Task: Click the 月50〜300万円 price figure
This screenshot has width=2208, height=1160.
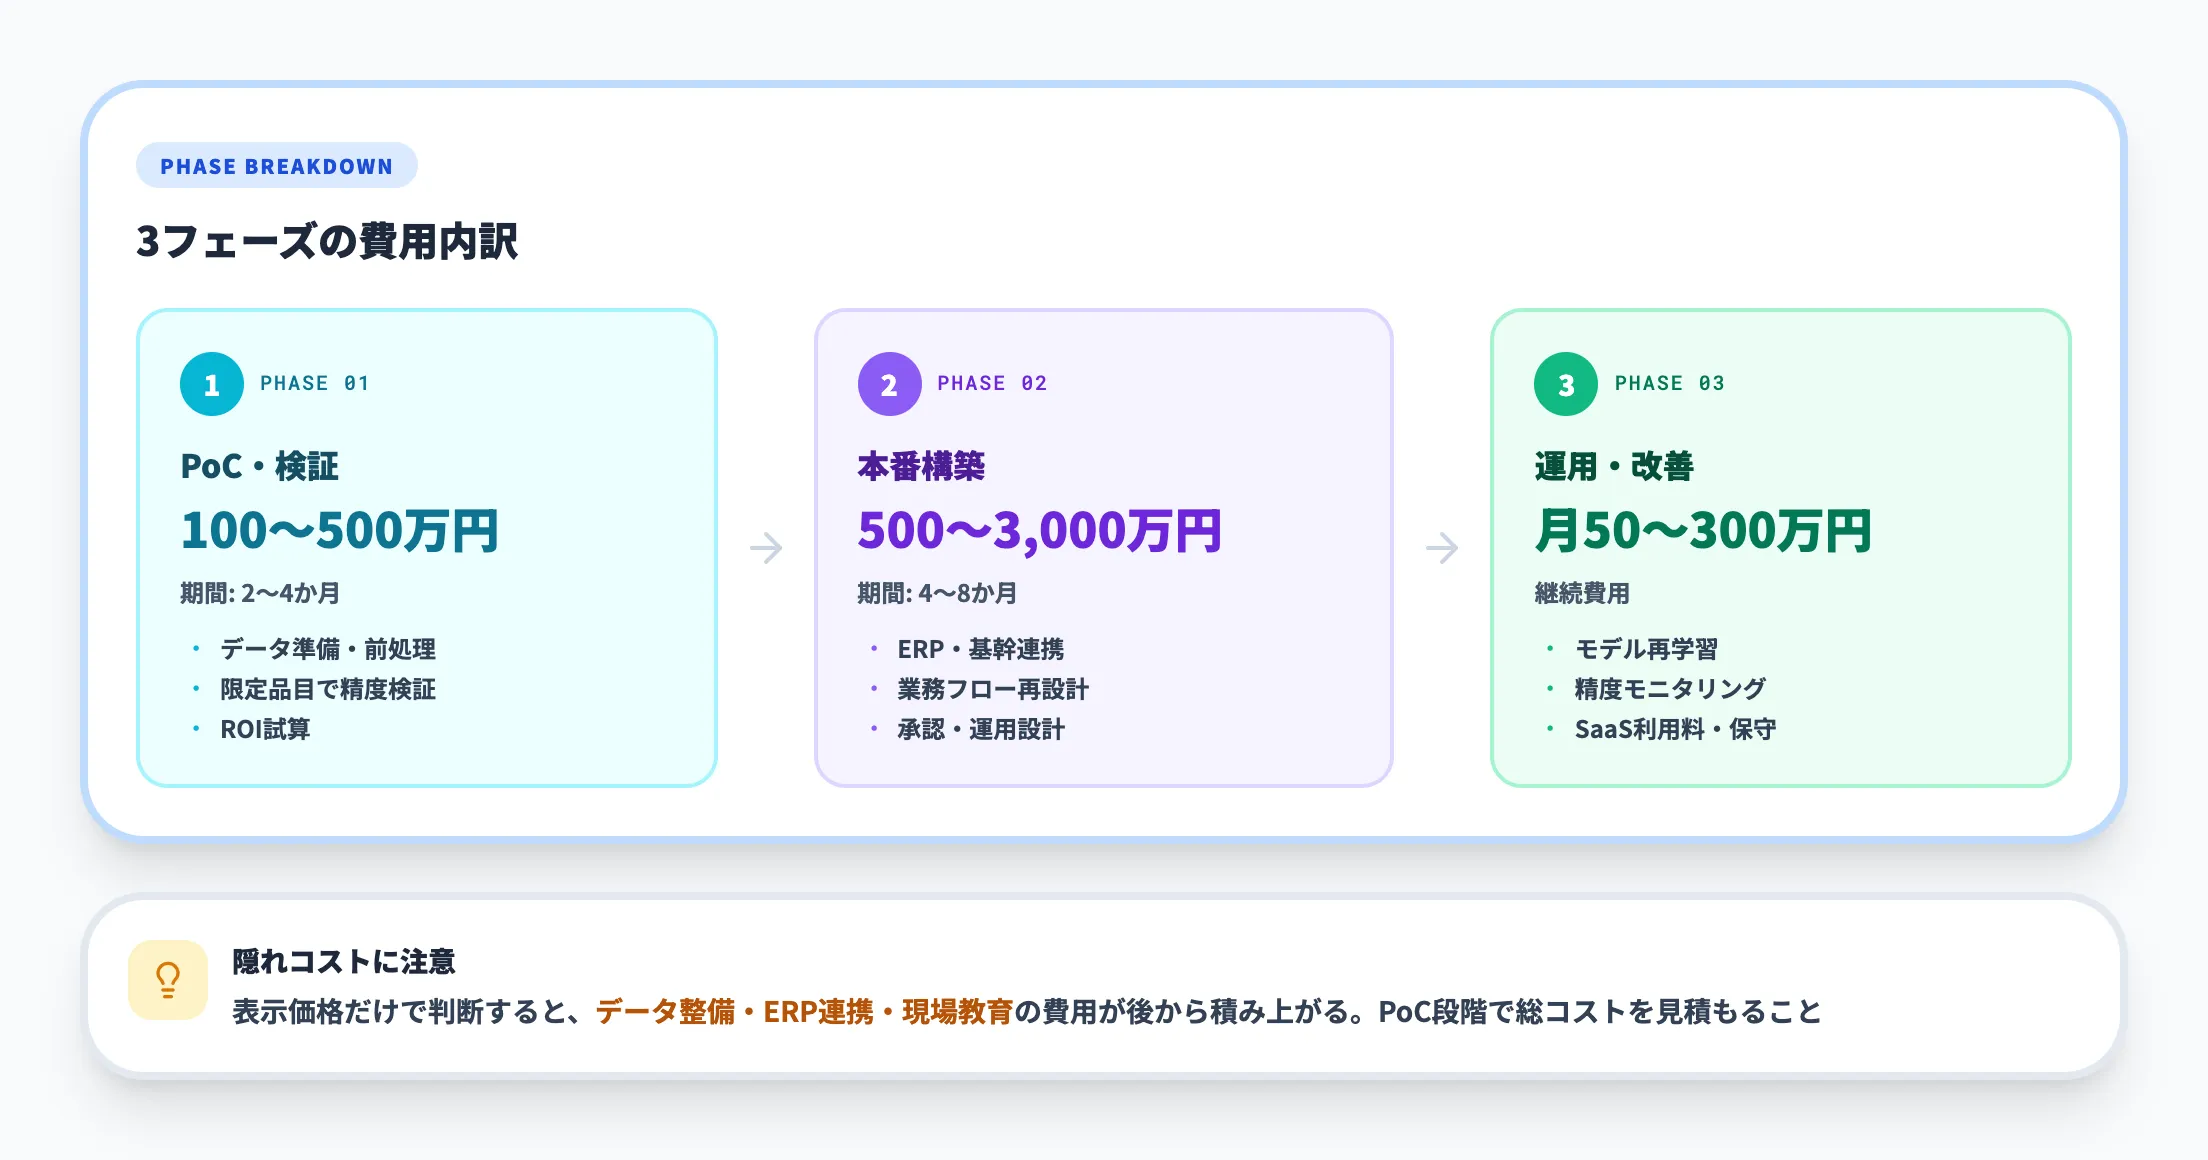Action: click(1708, 530)
